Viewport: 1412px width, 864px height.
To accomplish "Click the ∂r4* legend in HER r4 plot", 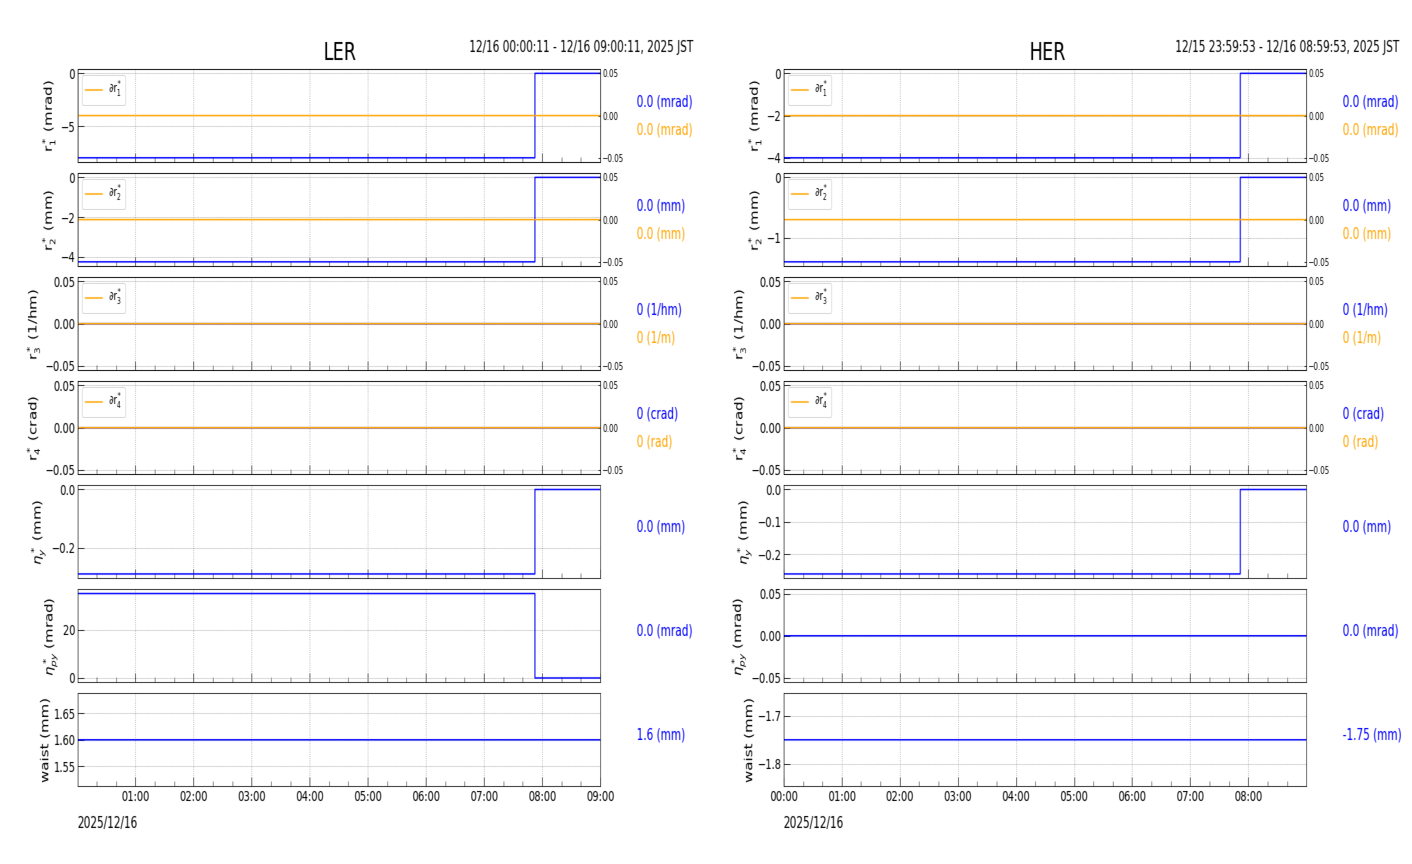I will point(809,402).
